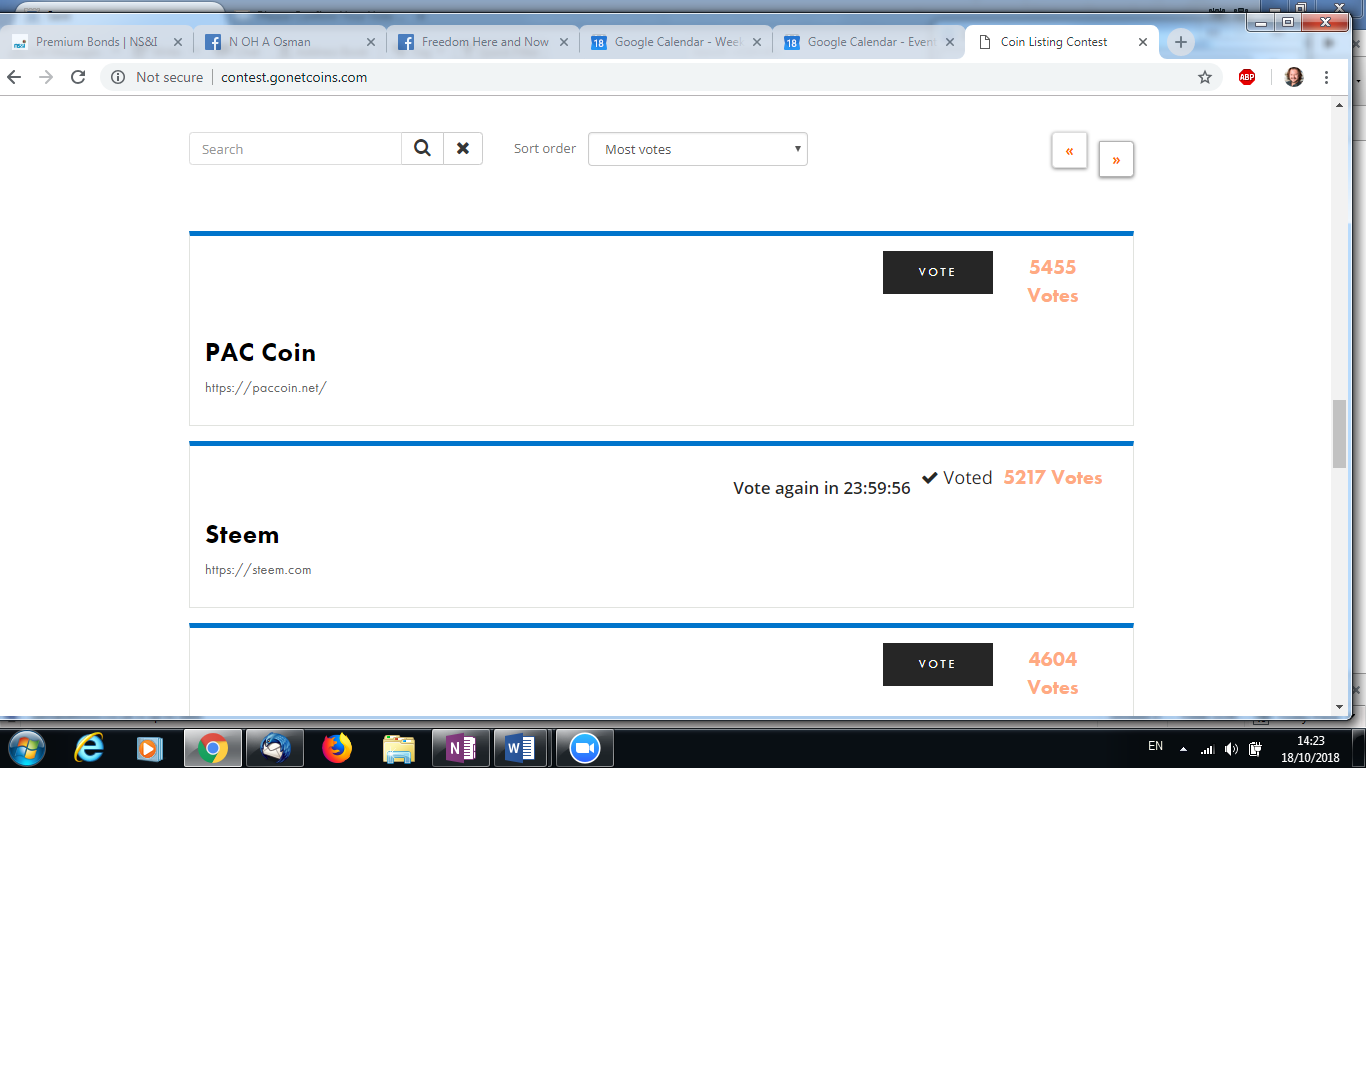
Task: Open https://steem.com link
Action: [258, 570]
